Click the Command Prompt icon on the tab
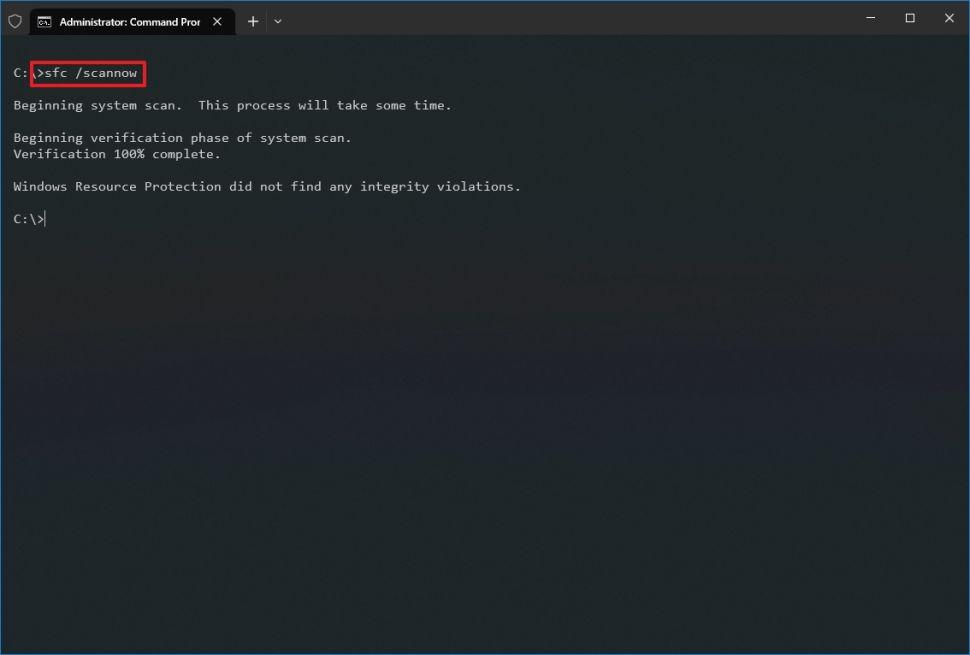The image size is (970, 655). tap(44, 21)
